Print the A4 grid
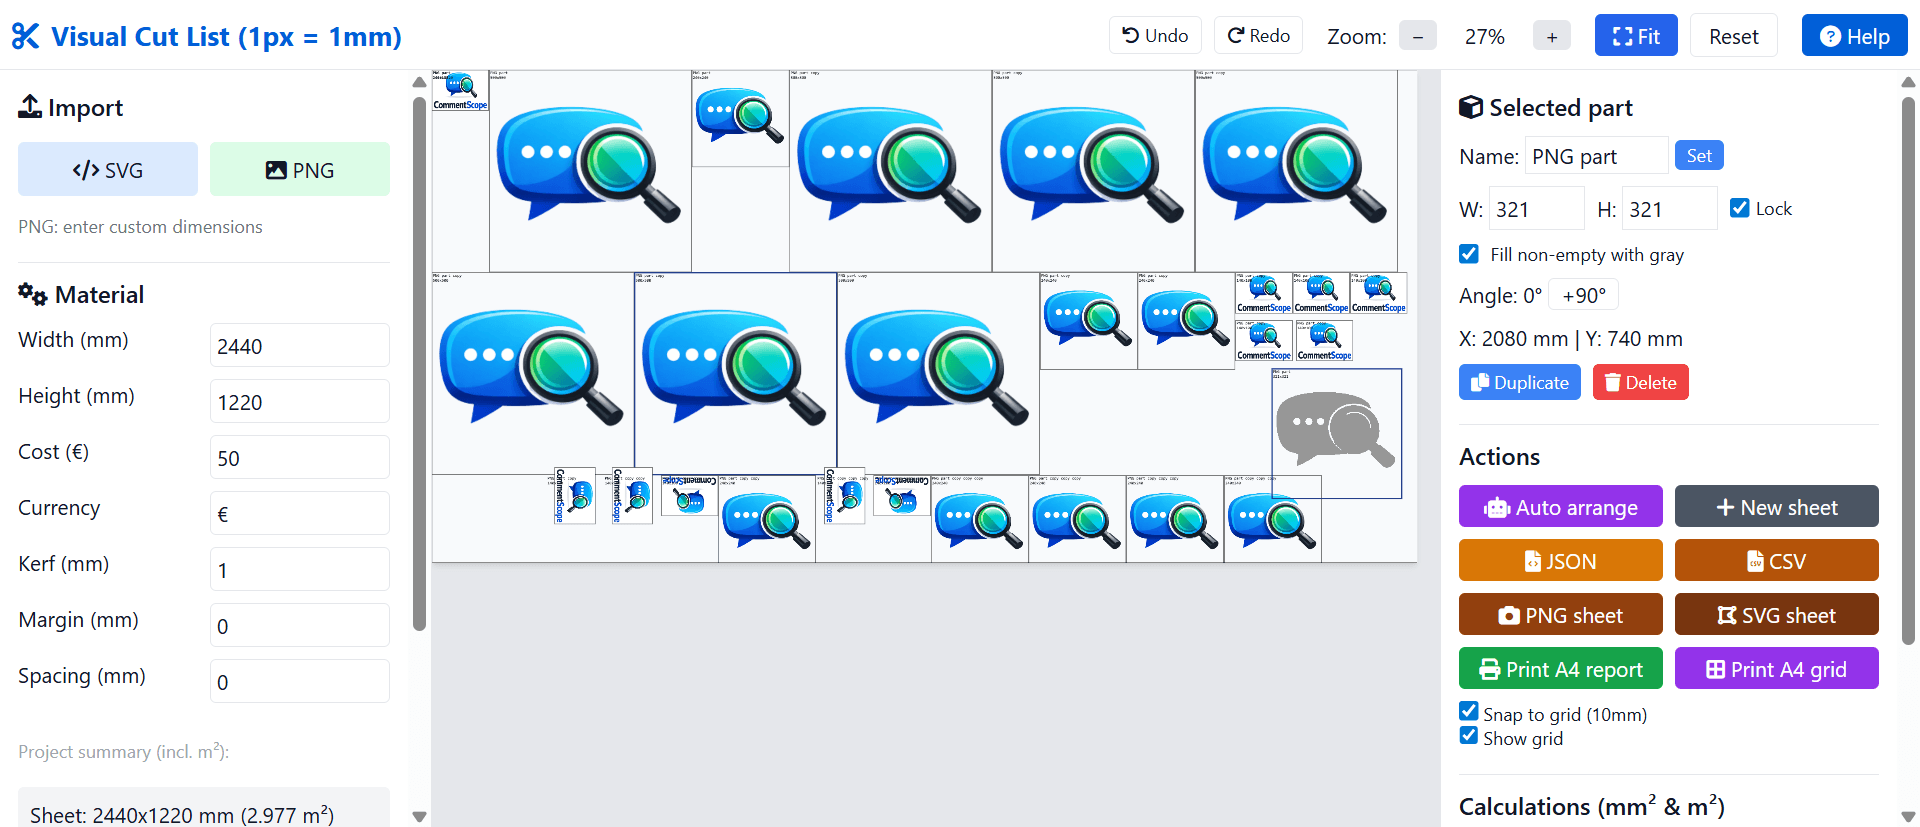This screenshot has height=827, width=1920. point(1777,669)
